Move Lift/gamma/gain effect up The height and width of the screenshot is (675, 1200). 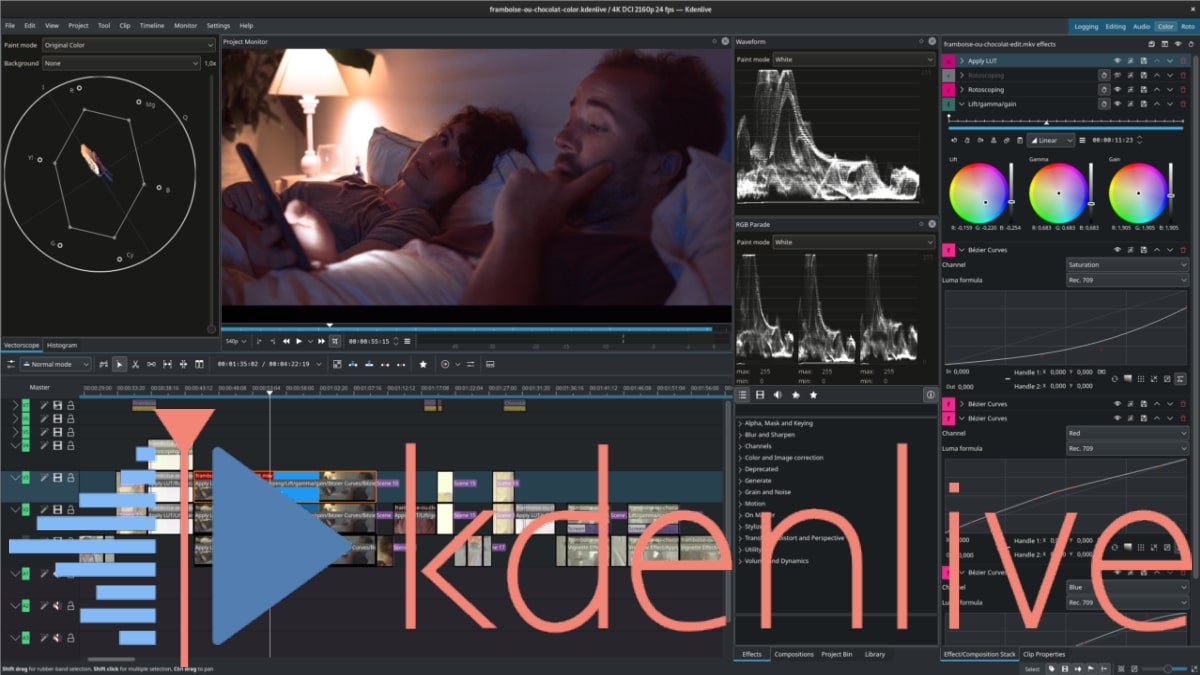click(1157, 104)
